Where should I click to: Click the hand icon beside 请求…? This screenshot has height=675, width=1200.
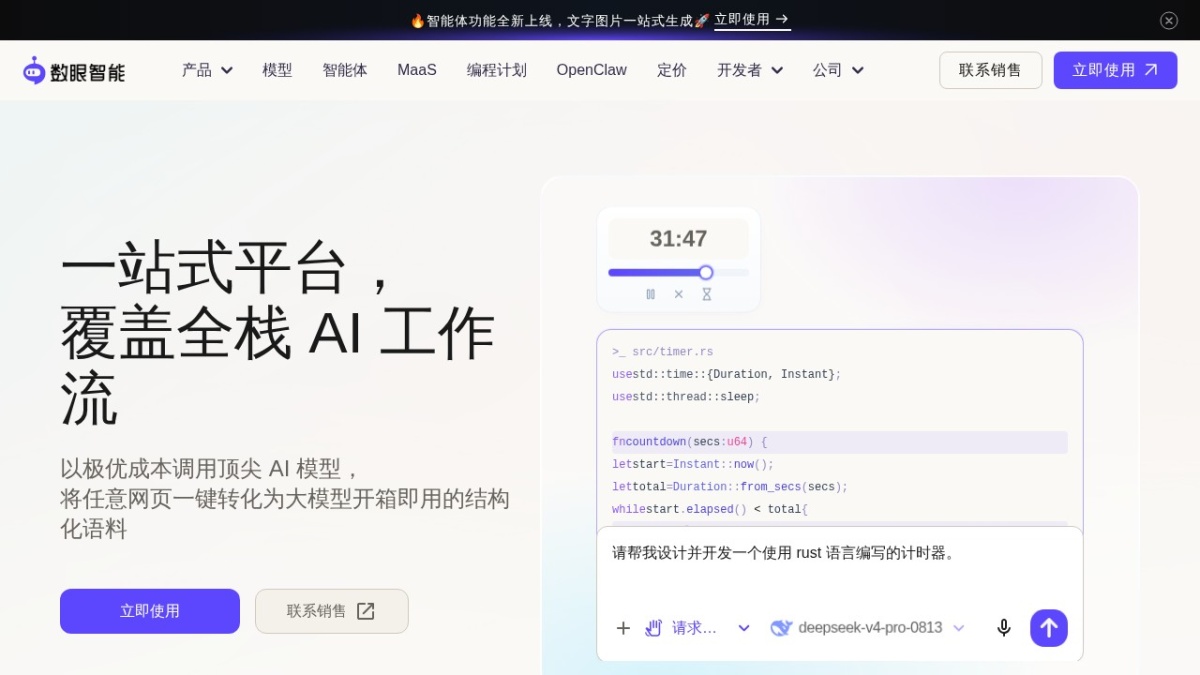click(654, 628)
